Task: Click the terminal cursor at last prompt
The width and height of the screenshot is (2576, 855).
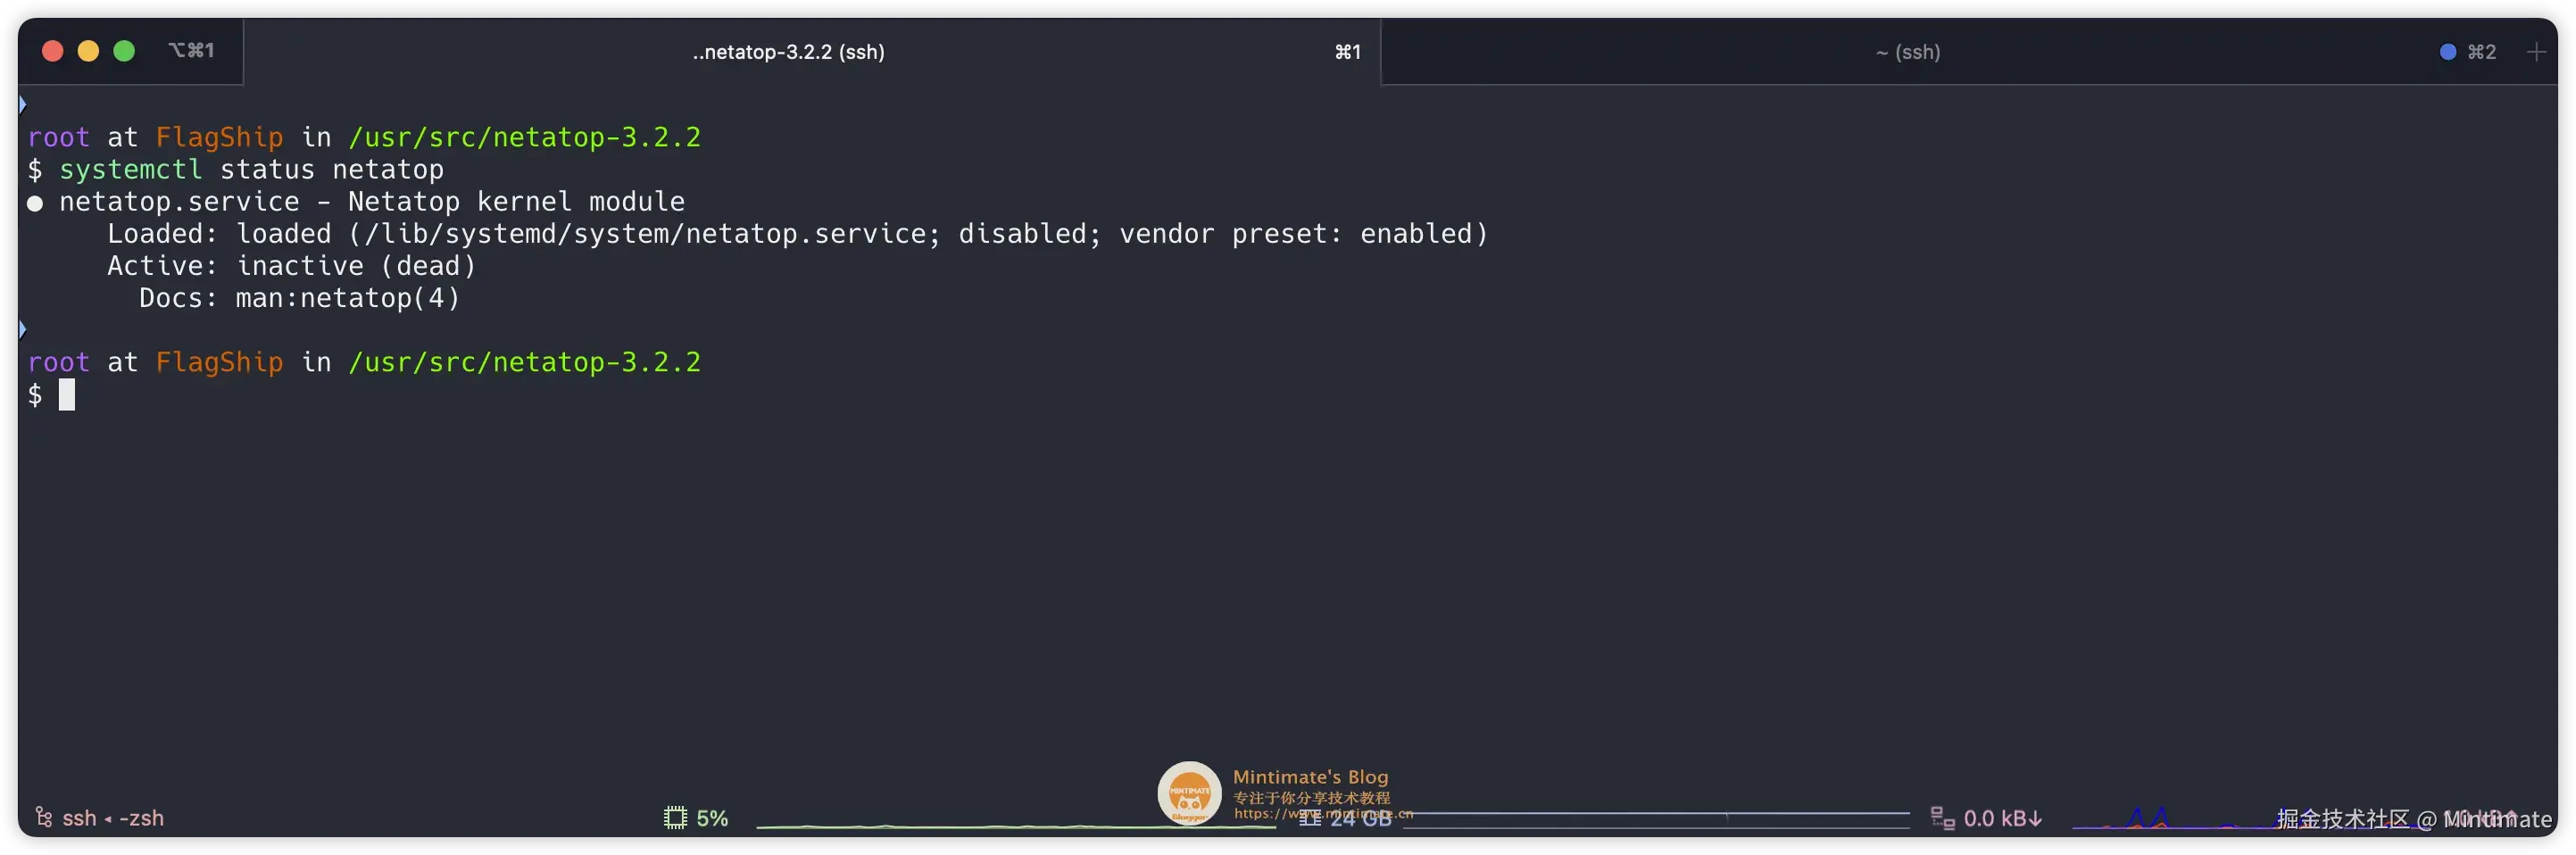Action: (67, 395)
